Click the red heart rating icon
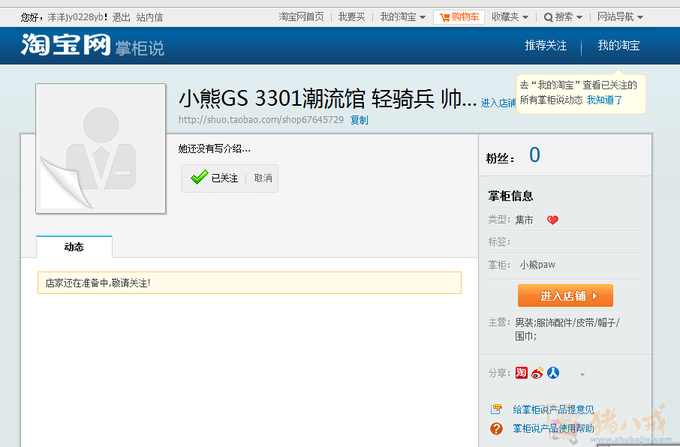 [552, 220]
